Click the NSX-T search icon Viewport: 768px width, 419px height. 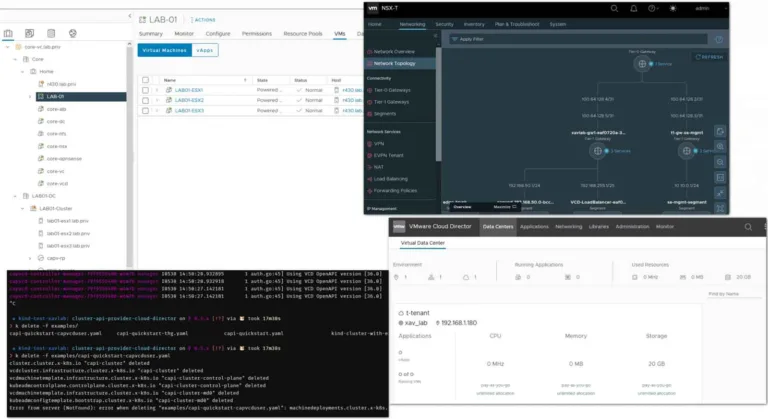614,8
